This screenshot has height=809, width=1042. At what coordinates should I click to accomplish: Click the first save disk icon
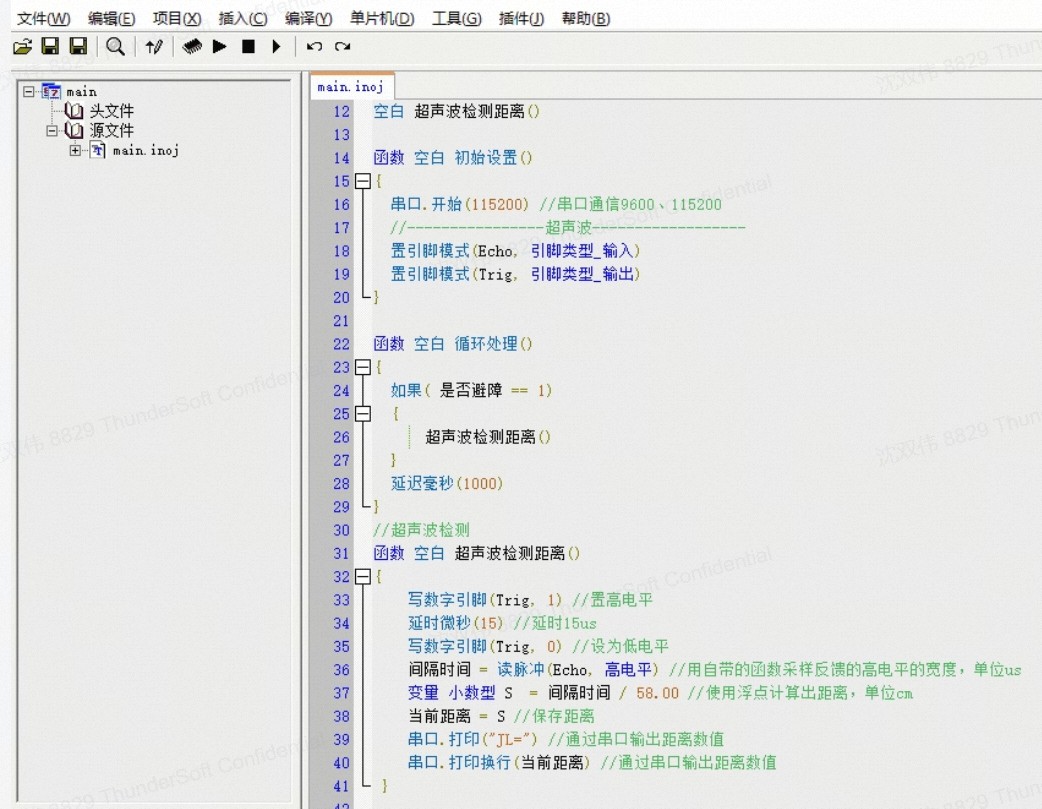click(x=51, y=46)
